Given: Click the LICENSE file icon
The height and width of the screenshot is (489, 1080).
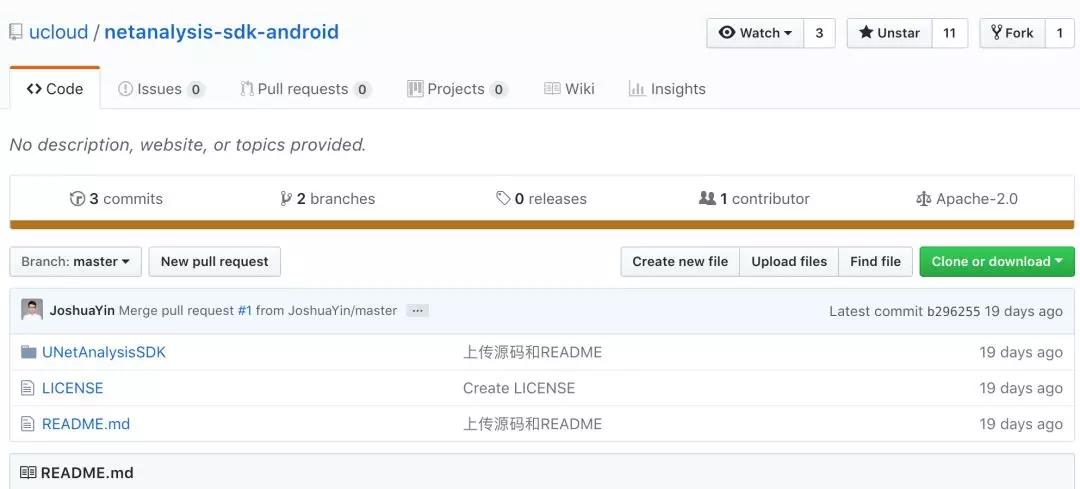Looking at the screenshot, I should (x=28, y=388).
